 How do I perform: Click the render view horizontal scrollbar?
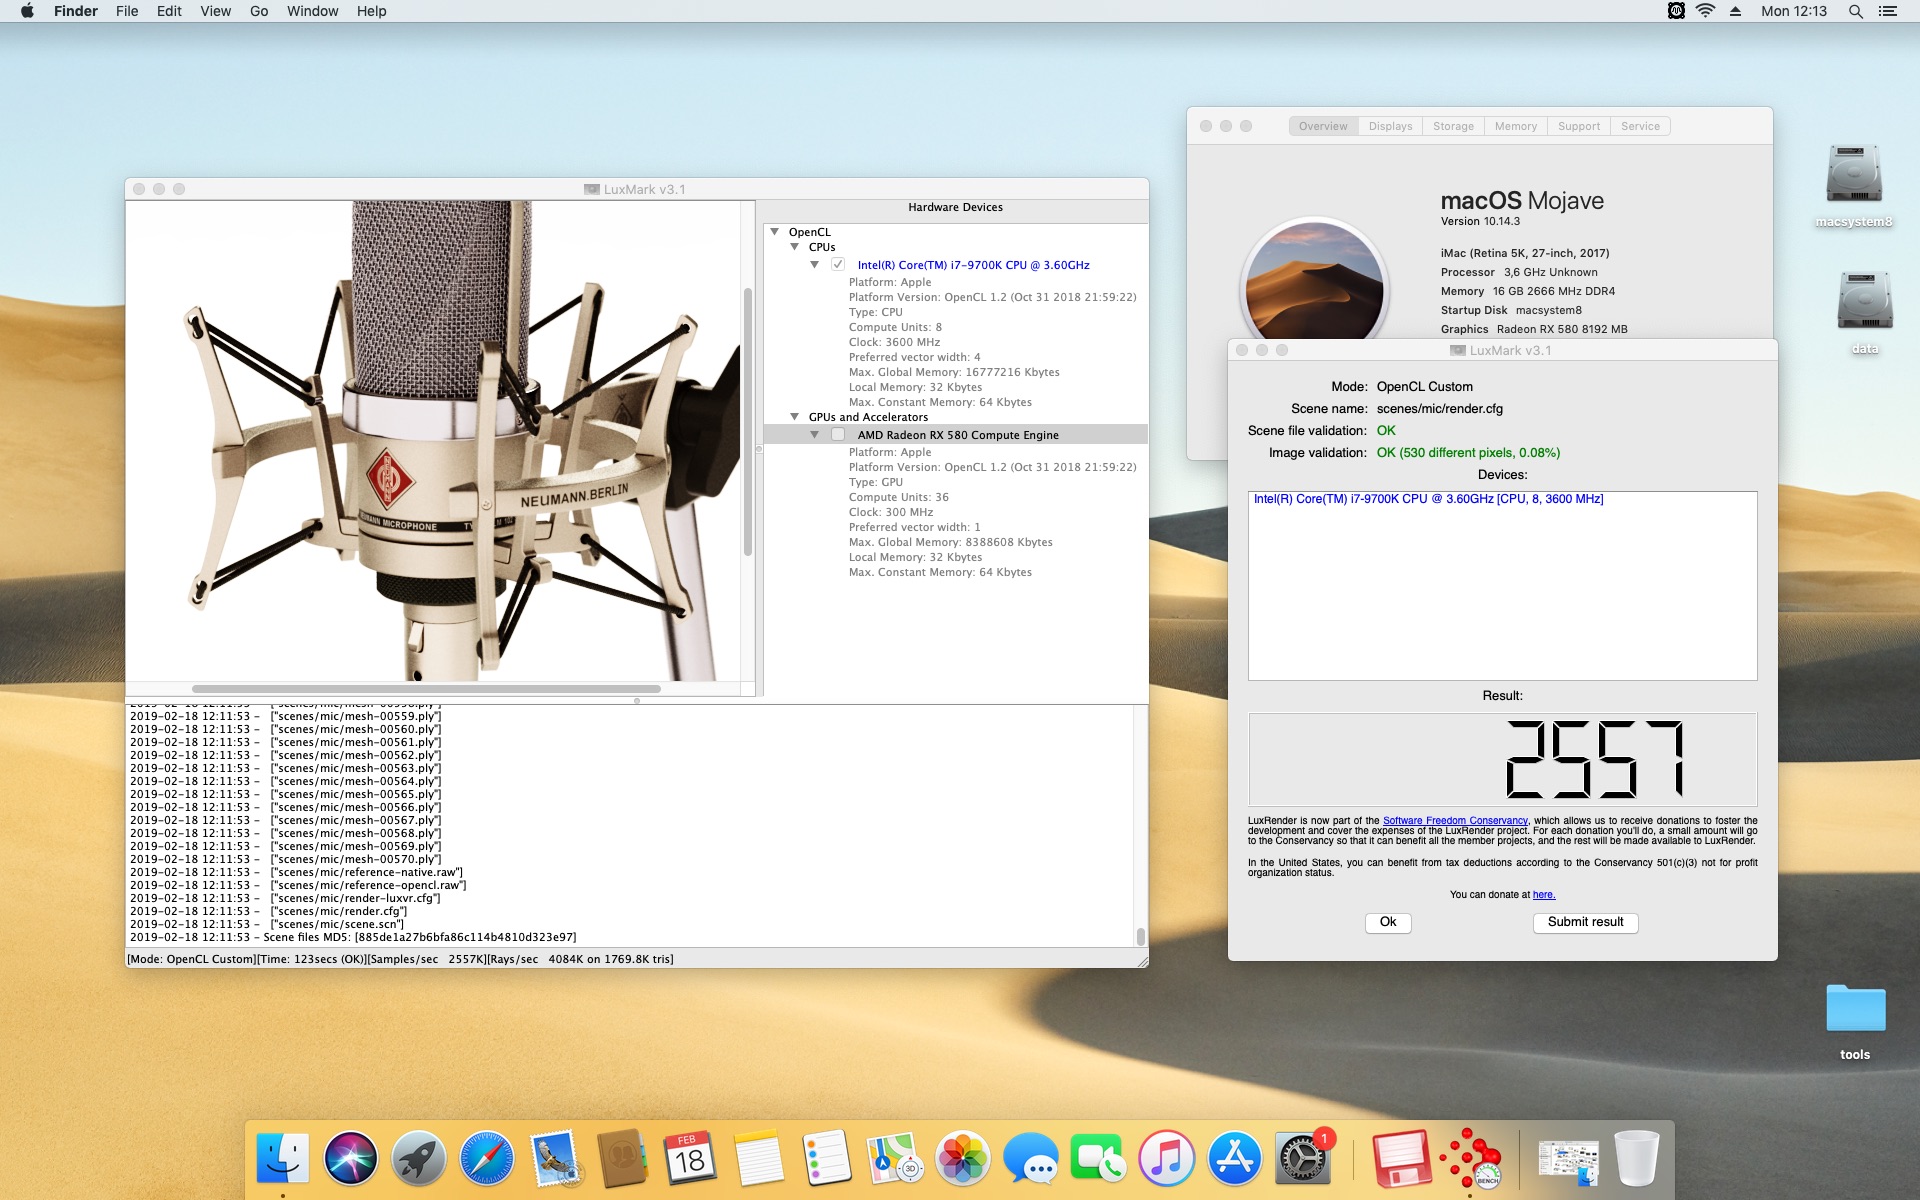[426, 689]
